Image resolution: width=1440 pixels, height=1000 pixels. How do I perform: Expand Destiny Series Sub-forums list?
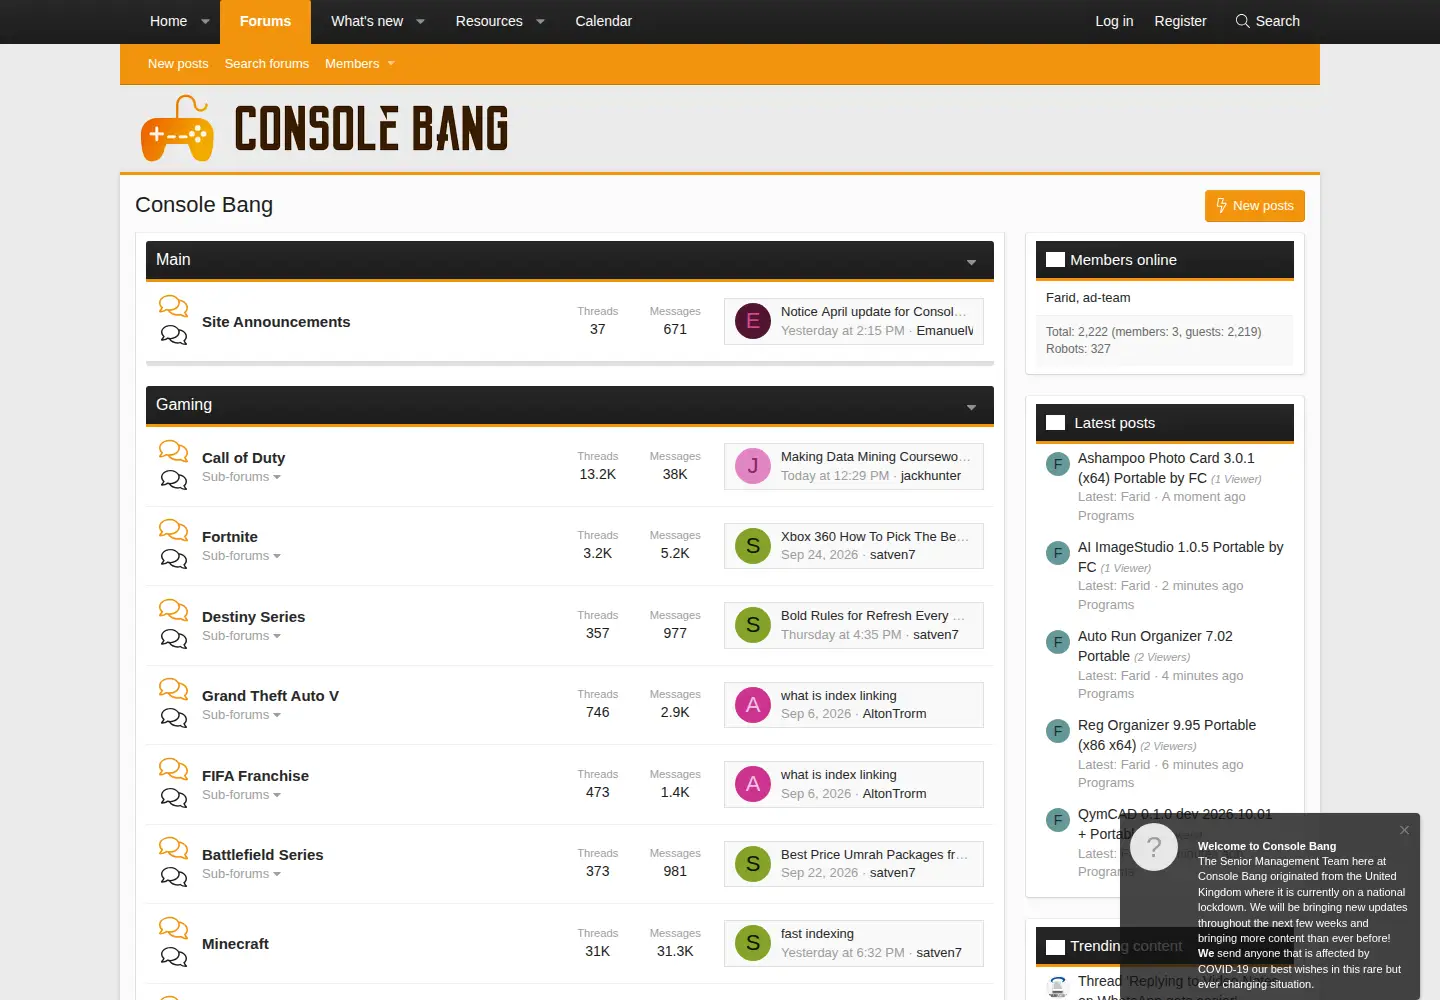coord(241,636)
